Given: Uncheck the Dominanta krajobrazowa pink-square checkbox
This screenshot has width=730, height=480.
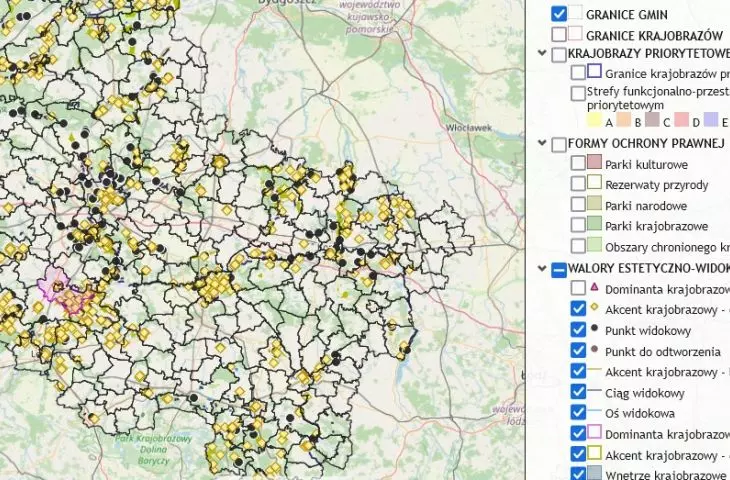Looking at the screenshot, I should click(x=578, y=433).
